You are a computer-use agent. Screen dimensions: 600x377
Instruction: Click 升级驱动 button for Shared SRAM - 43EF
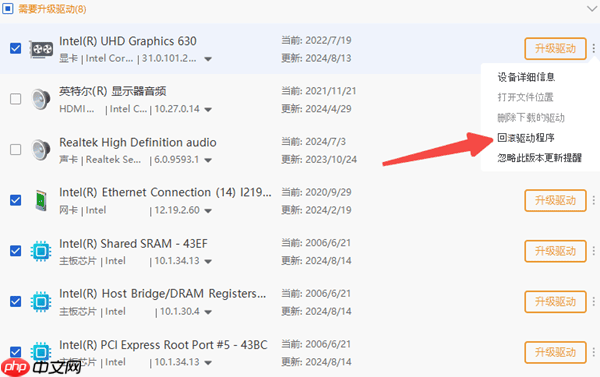point(555,251)
